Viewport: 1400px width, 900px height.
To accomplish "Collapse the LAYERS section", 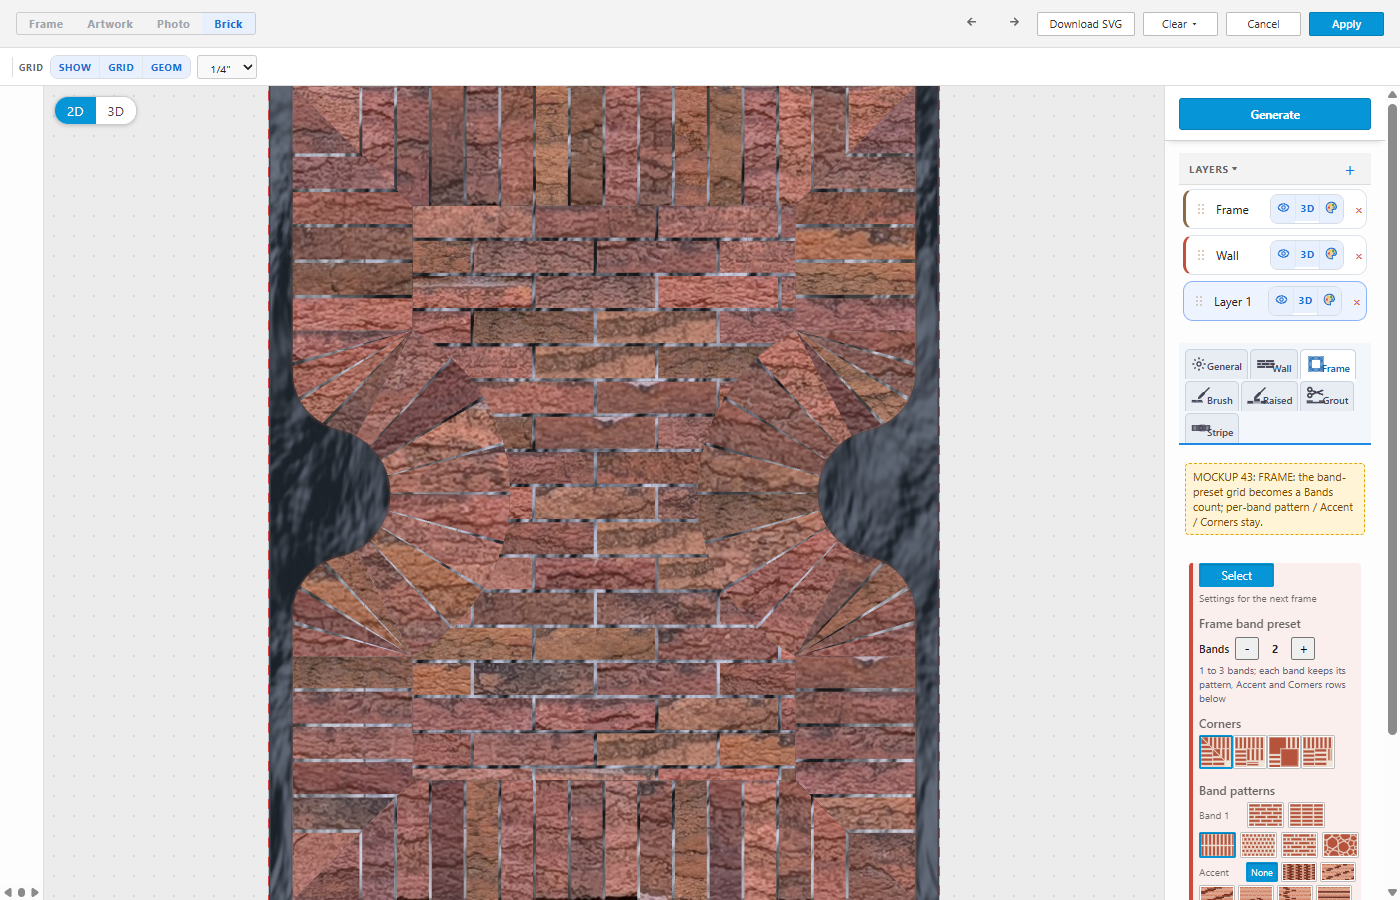I will [1213, 170].
